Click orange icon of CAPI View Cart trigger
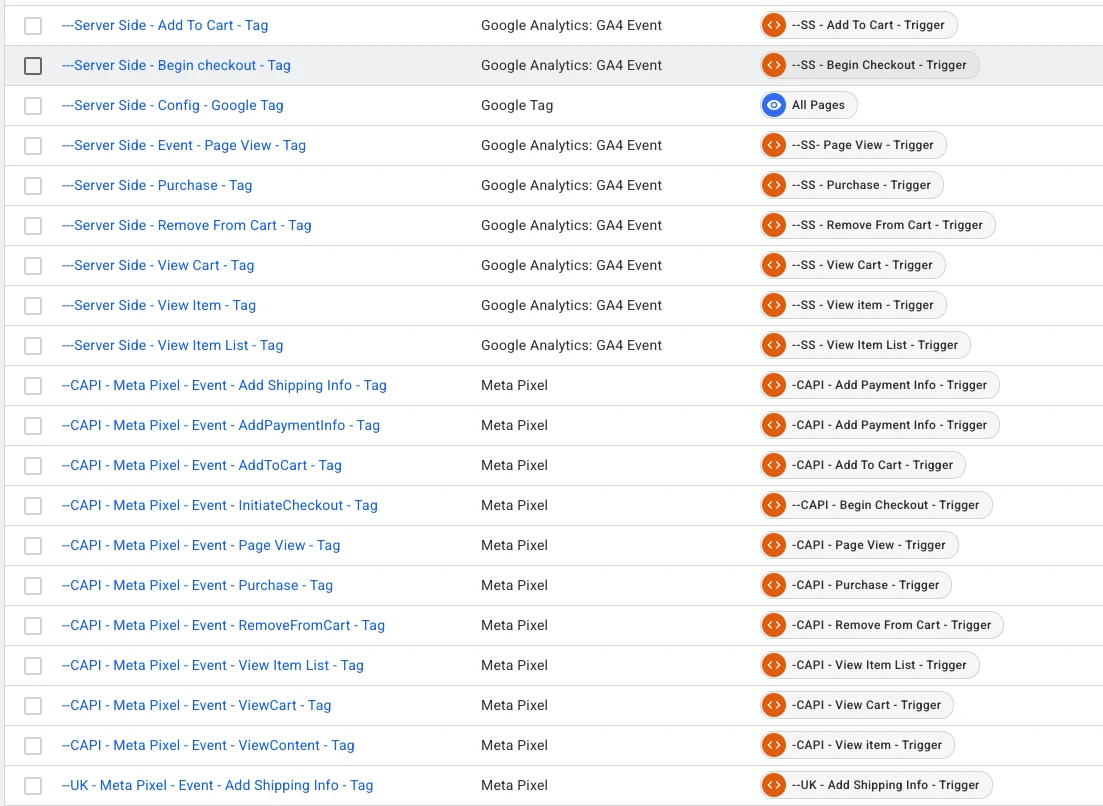The image size is (1103, 806). (x=774, y=705)
